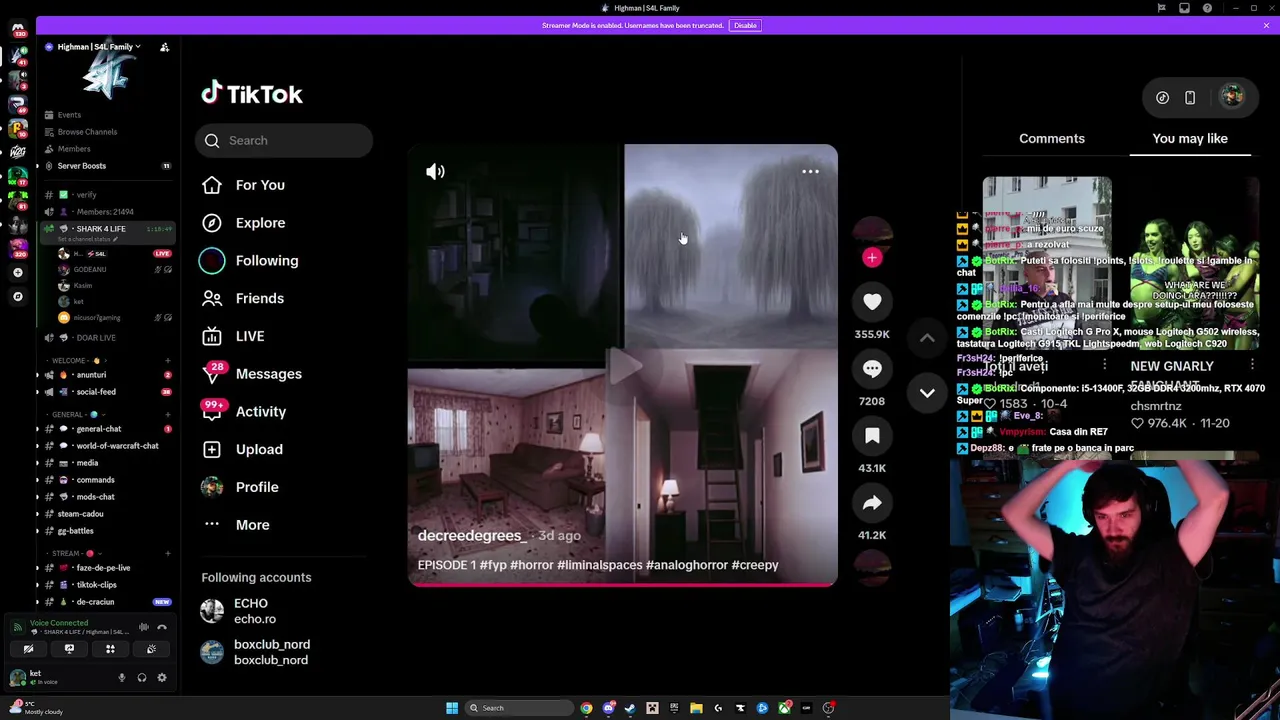The image size is (1280, 720).
Task: Open the video three-dot options menu
Action: (x=810, y=172)
